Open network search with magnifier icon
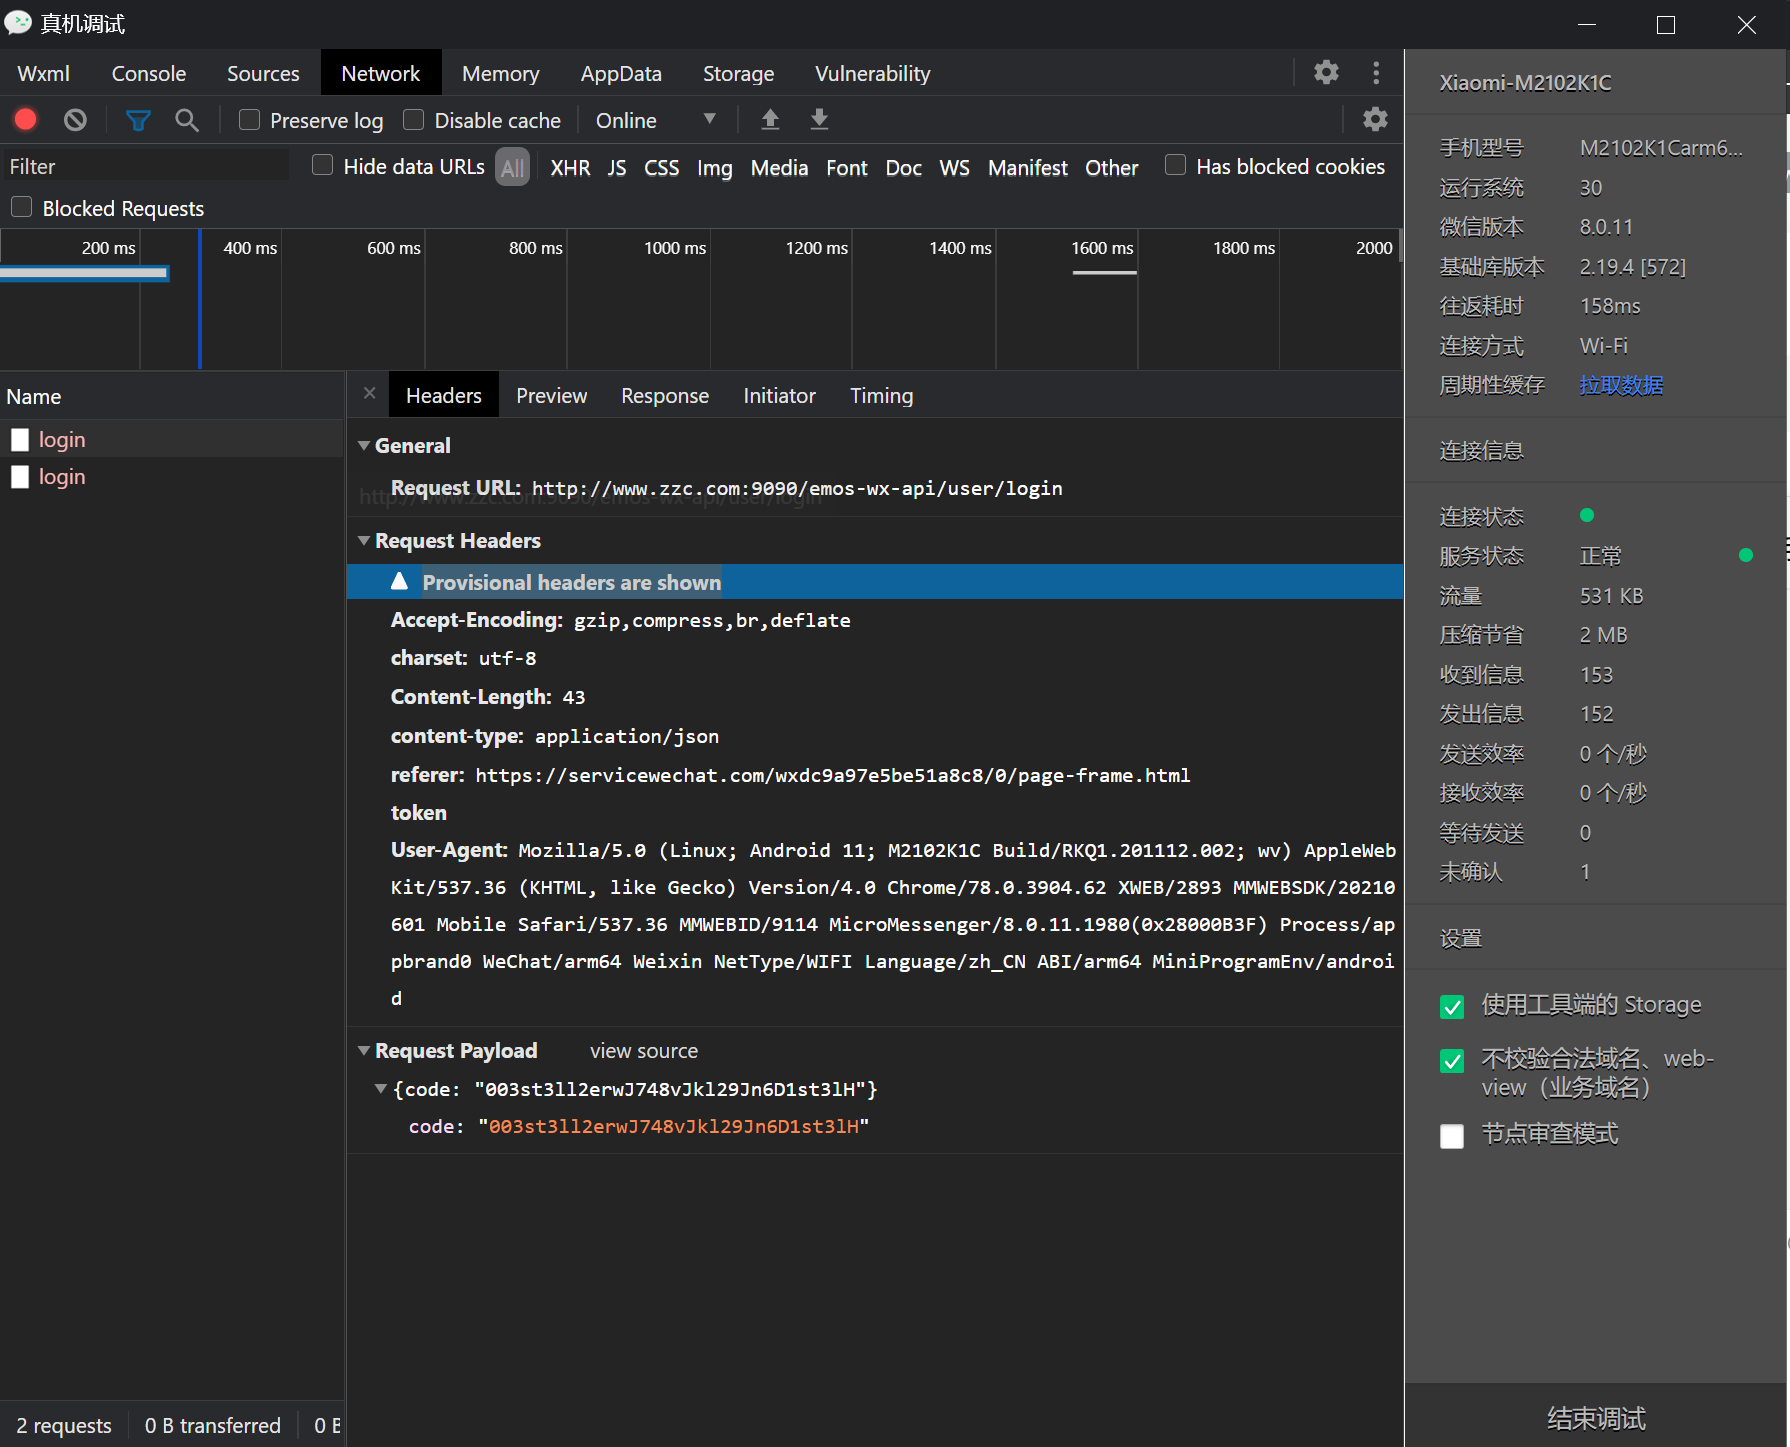 (186, 120)
